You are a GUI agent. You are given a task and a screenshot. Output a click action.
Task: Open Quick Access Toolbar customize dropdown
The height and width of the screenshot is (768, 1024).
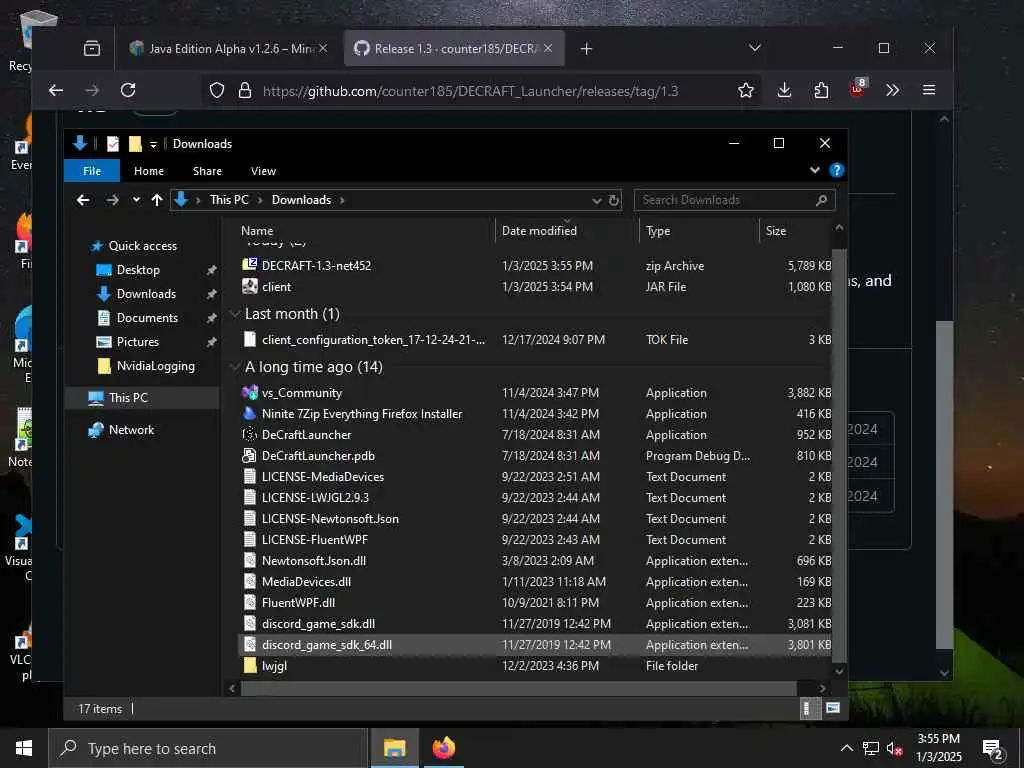[153, 144]
